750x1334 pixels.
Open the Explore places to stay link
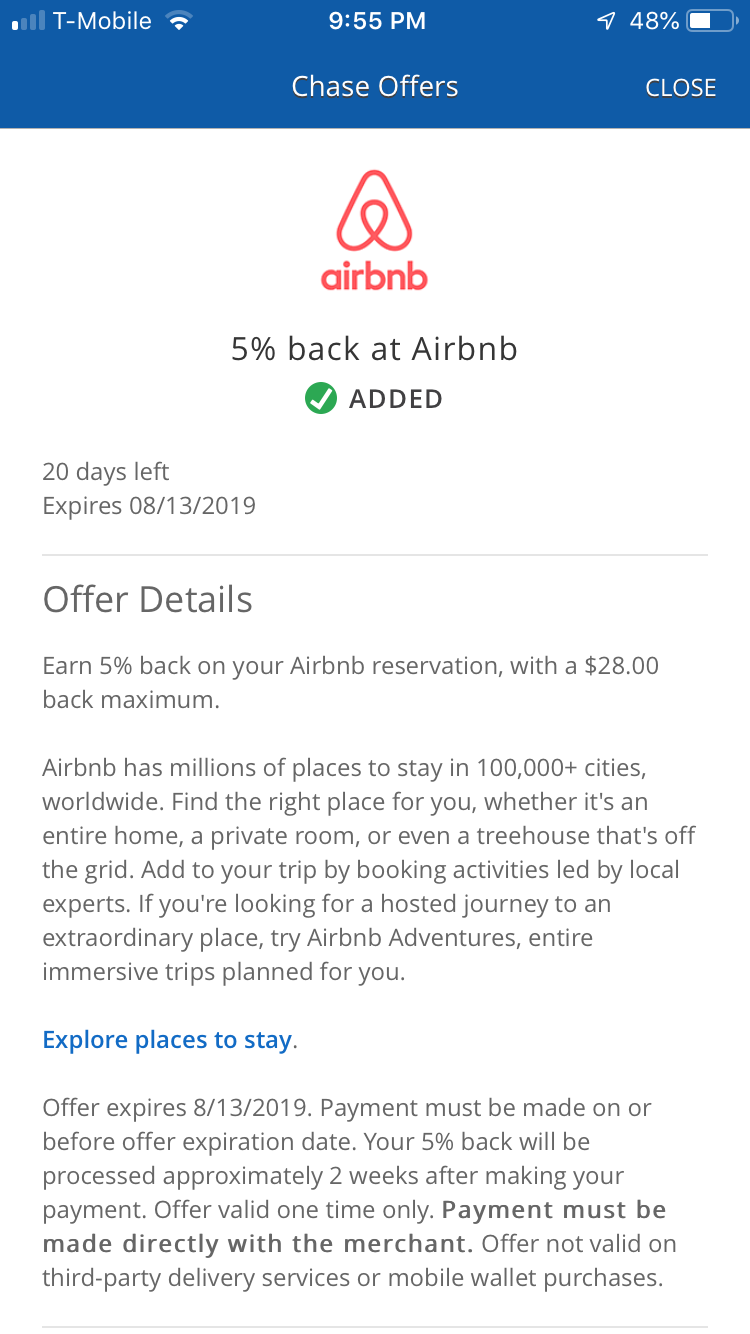[x=167, y=1040]
